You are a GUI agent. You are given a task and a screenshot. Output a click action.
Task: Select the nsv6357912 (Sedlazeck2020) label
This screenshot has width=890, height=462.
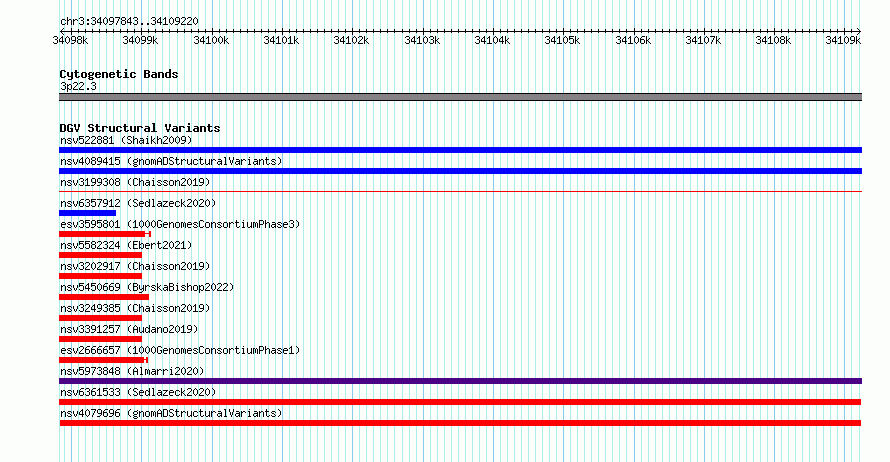(x=138, y=203)
